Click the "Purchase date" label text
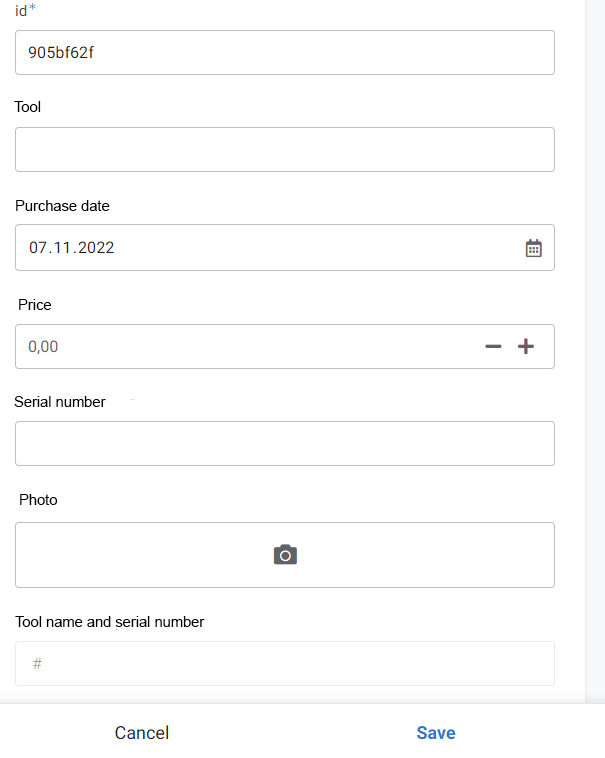The width and height of the screenshot is (605, 758). 62,206
